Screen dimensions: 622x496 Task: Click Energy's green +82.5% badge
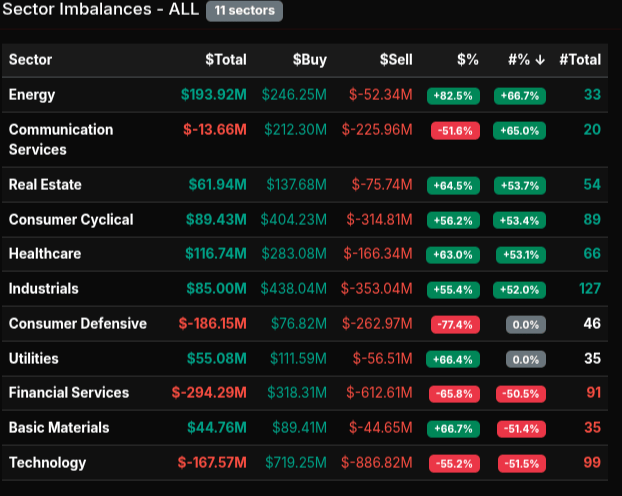pyautogui.click(x=453, y=96)
